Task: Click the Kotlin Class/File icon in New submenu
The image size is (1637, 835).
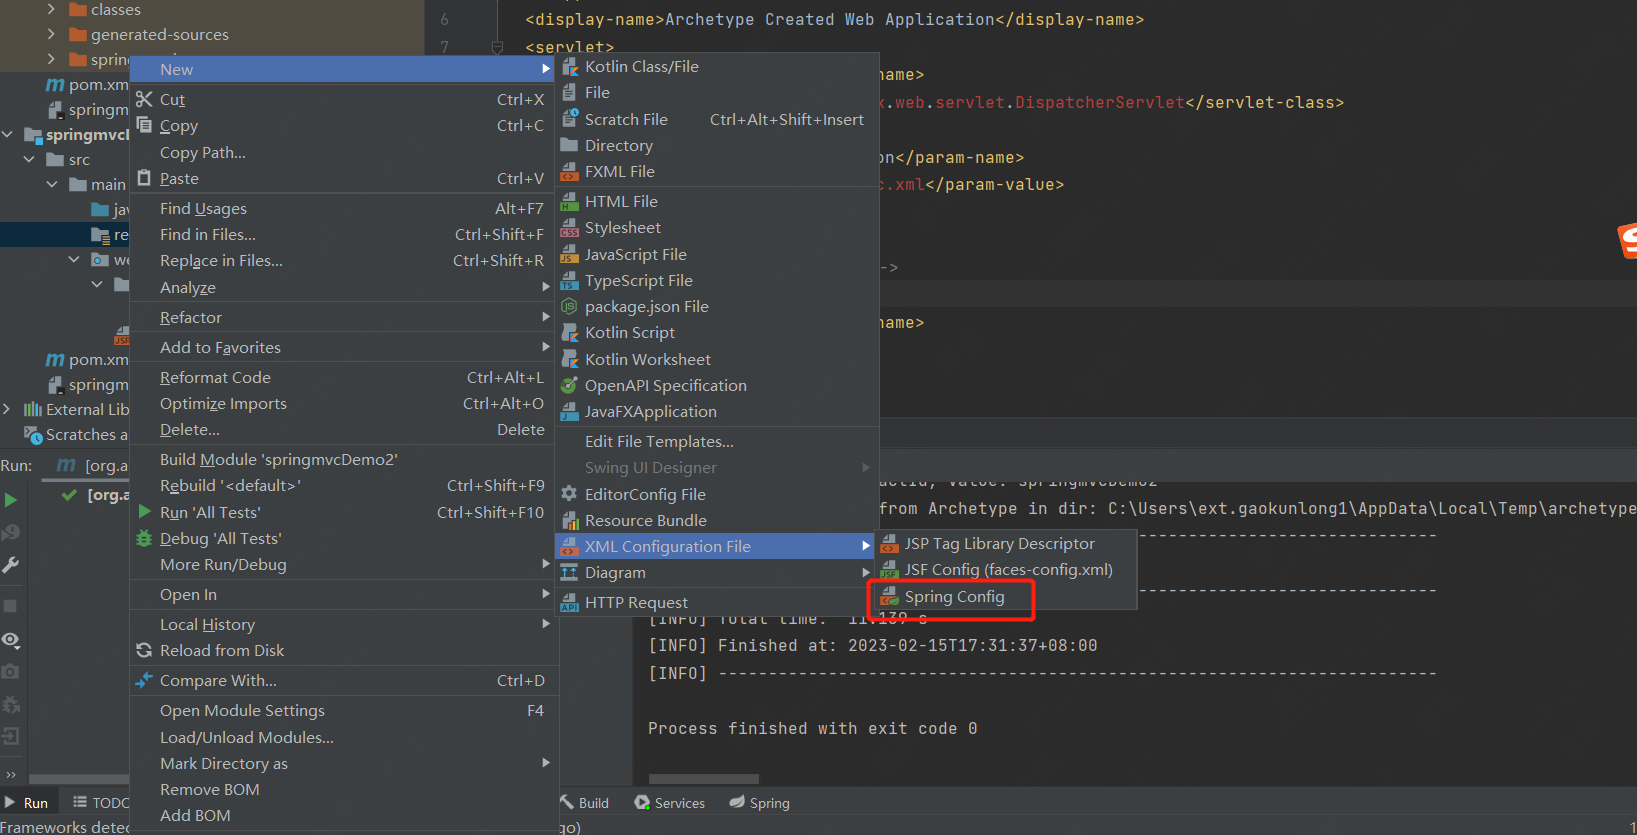Action: coord(570,67)
